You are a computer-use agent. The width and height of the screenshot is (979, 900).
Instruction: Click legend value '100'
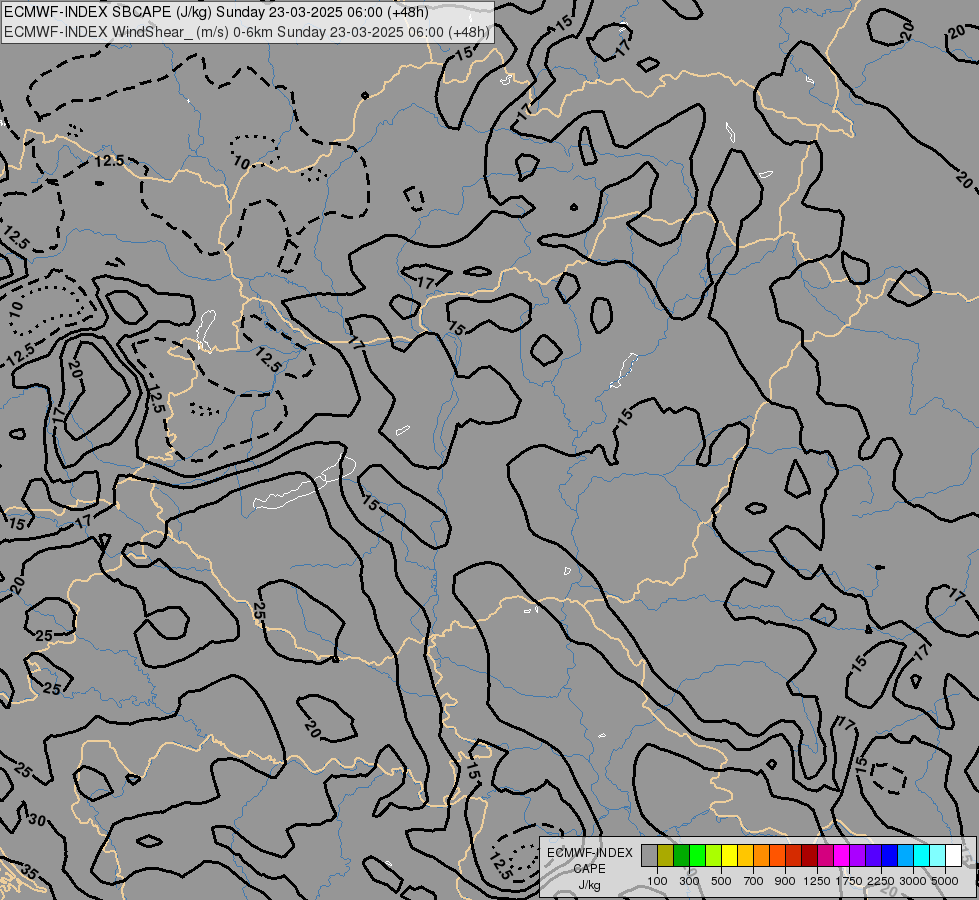pos(657,881)
